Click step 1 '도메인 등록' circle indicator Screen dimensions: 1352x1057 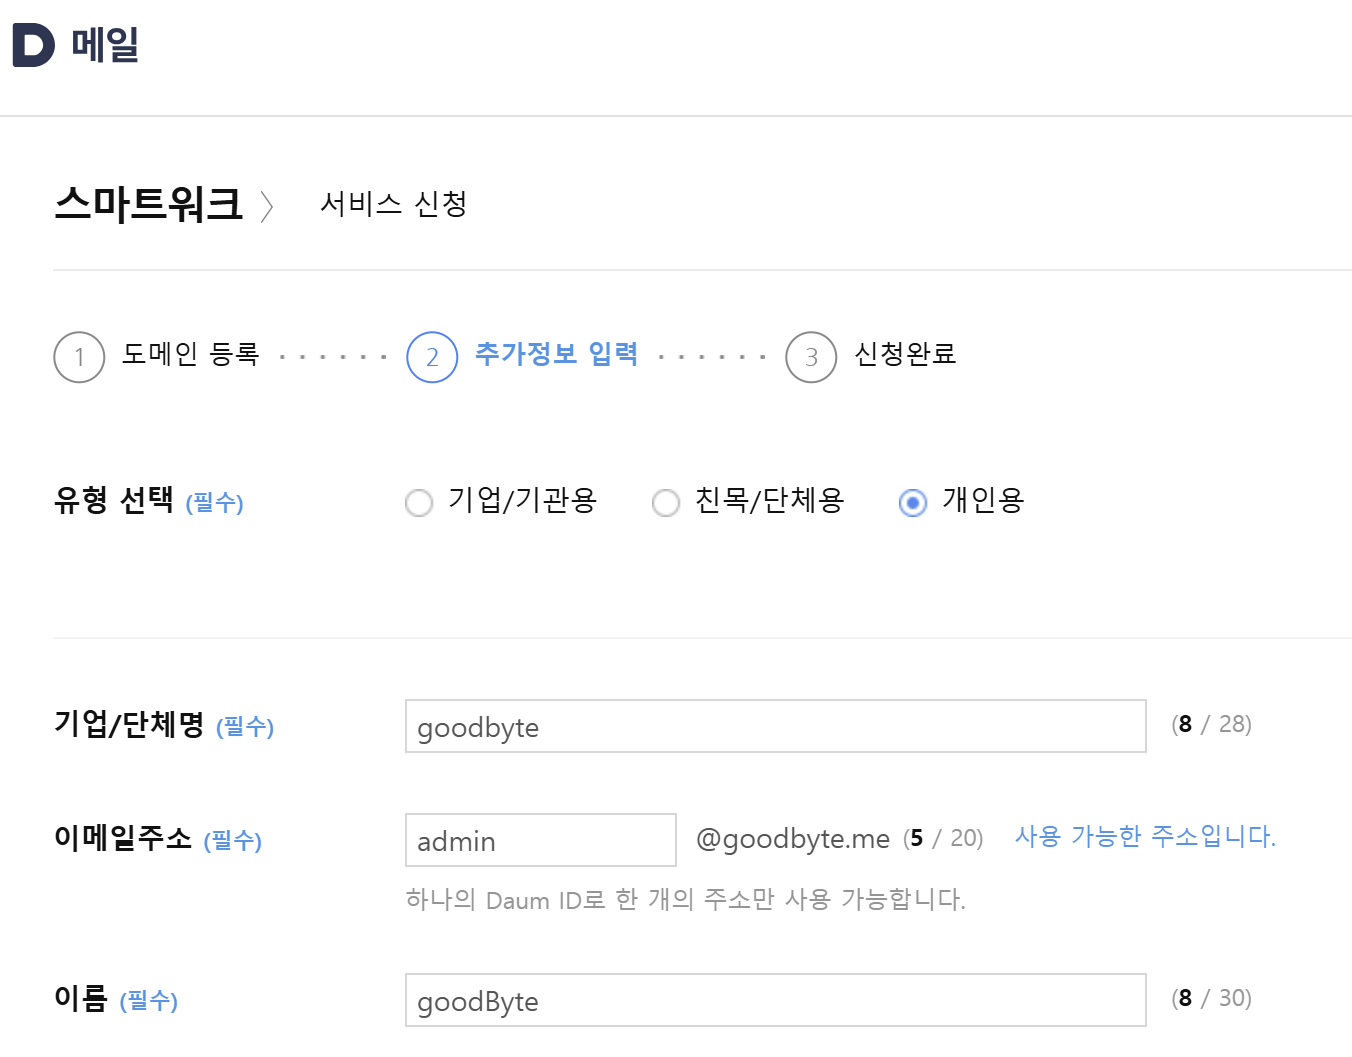(x=79, y=357)
